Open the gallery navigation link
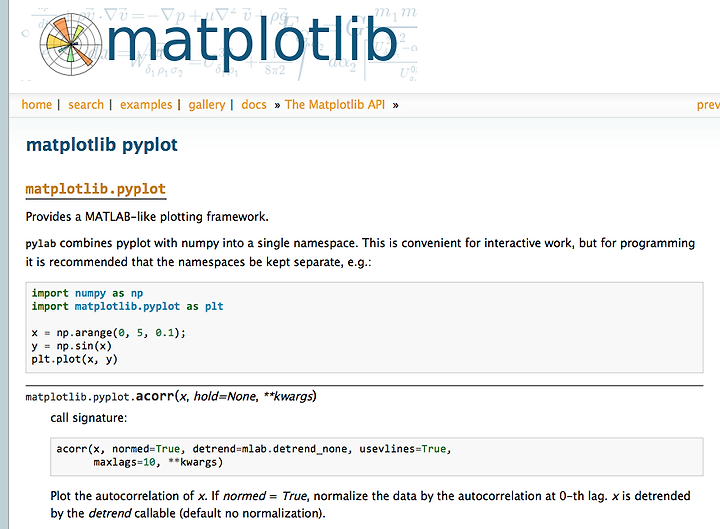Image resolution: width=720 pixels, height=529 pixels. pos(207,105)
